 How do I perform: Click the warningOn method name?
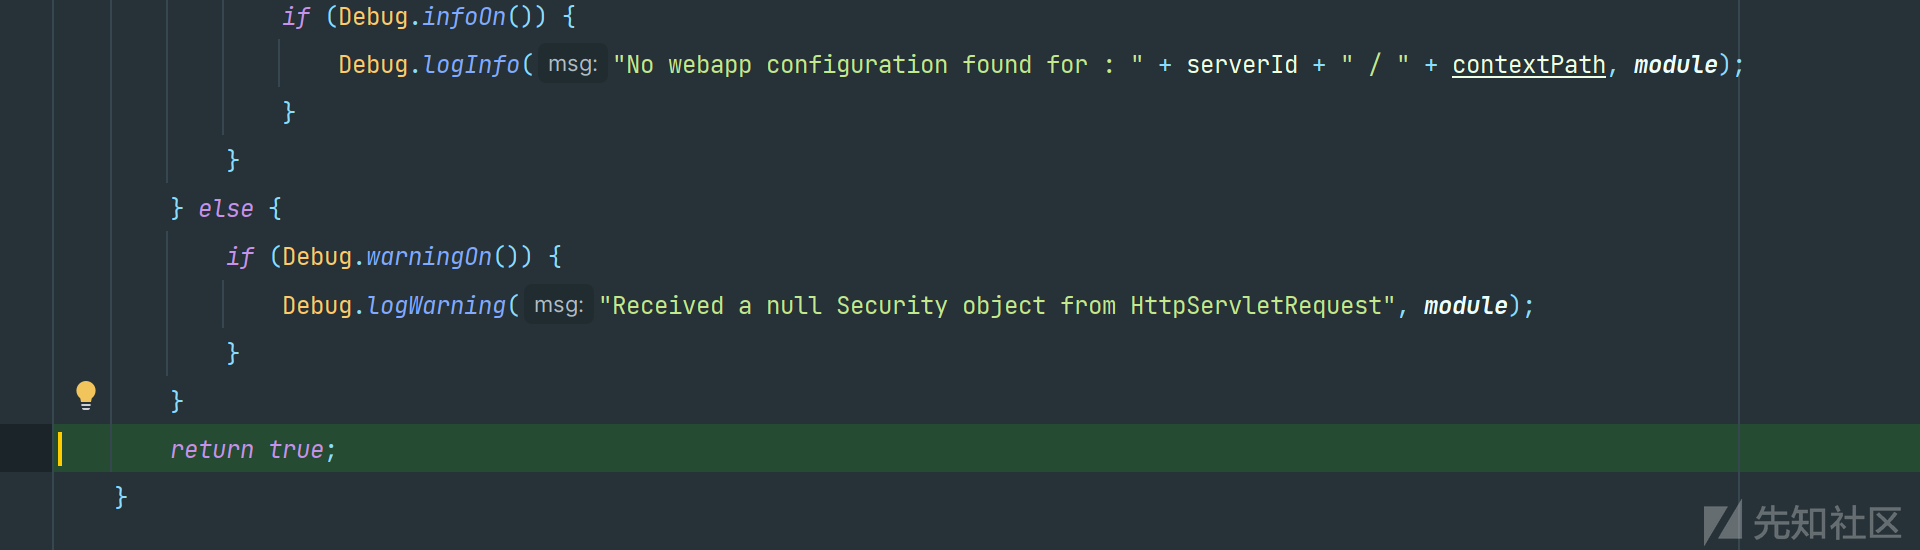click(429, 257)
